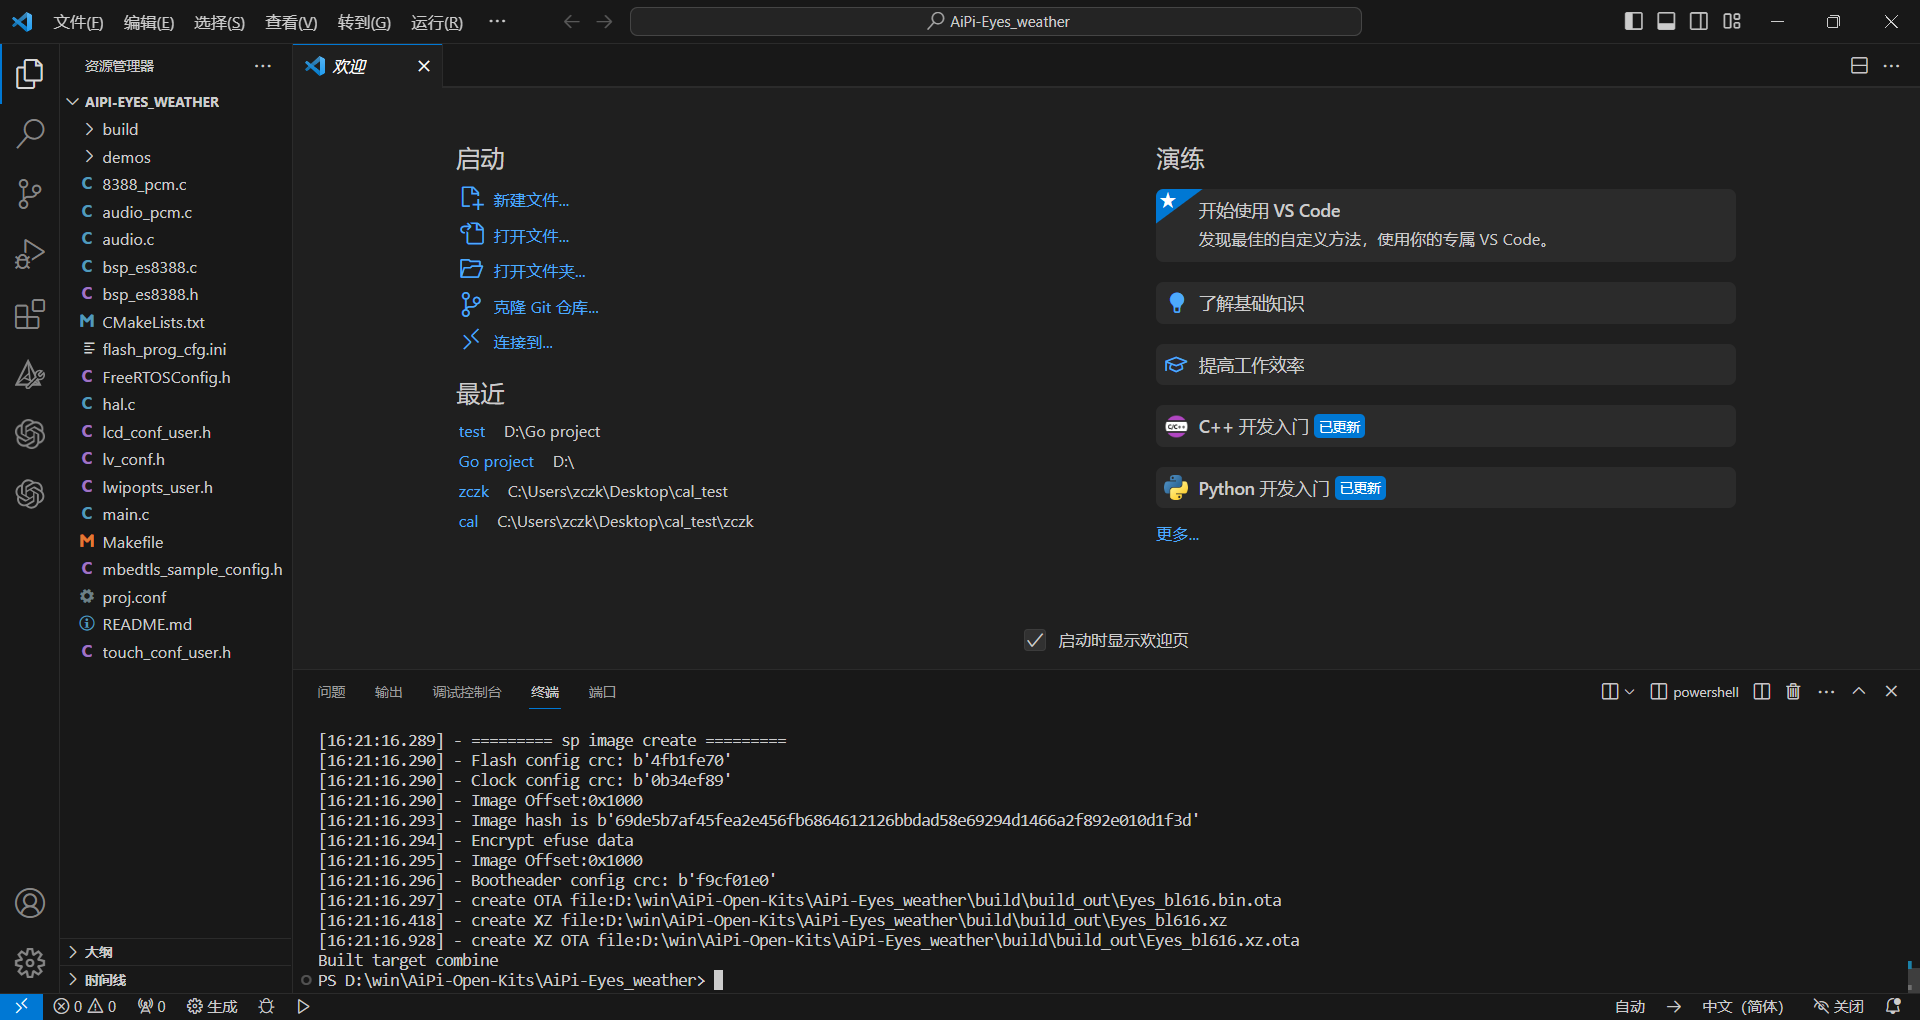Click the 克隆 Git 仓库... link
1920x1020 pixels.
tap(546, 307)
